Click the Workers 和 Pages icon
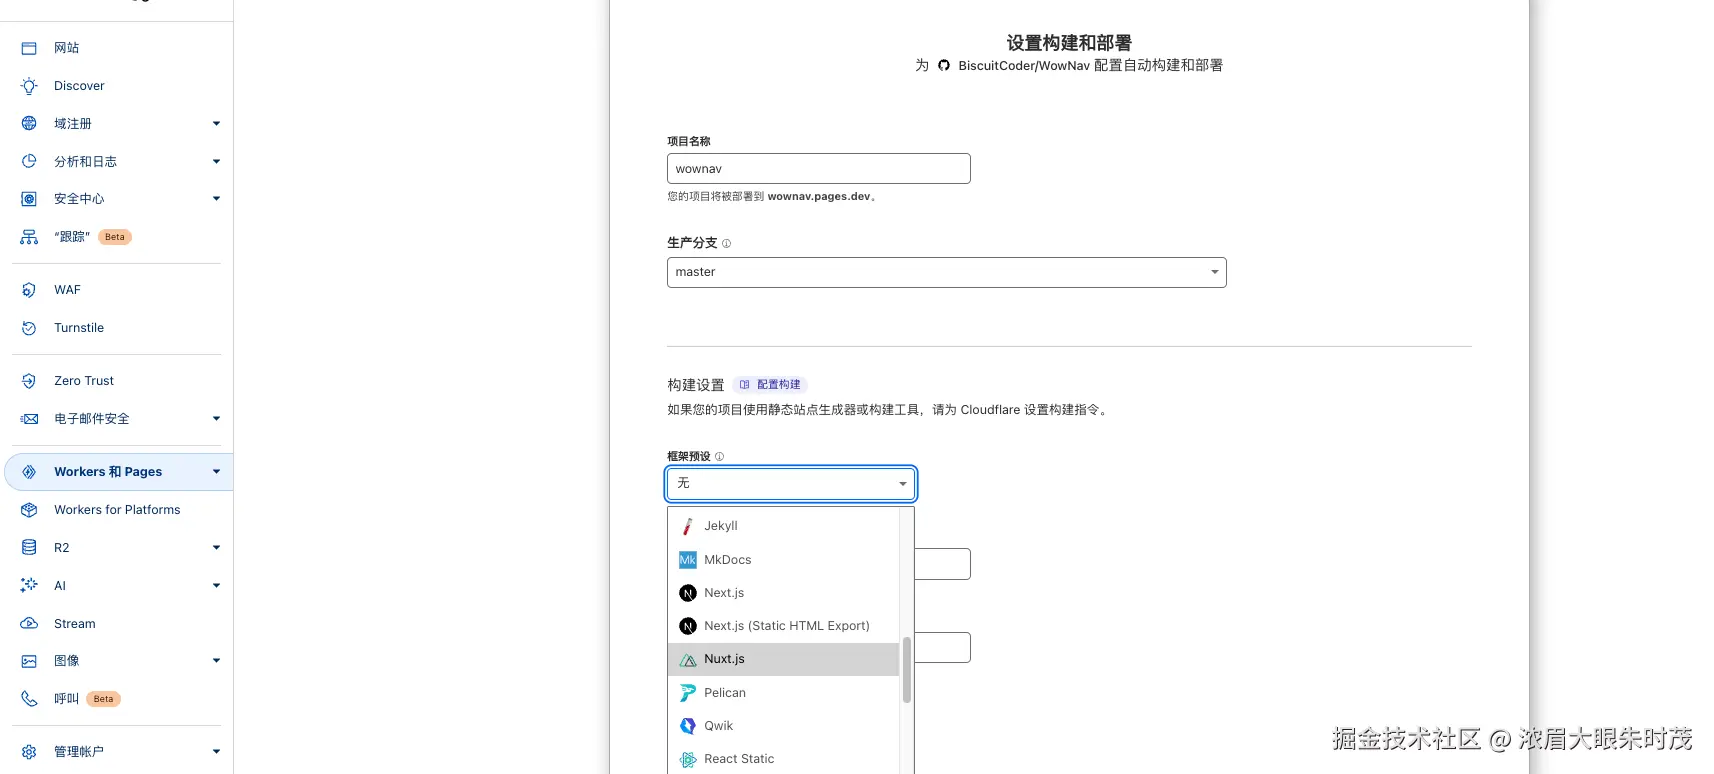 [x=29, y=472]
